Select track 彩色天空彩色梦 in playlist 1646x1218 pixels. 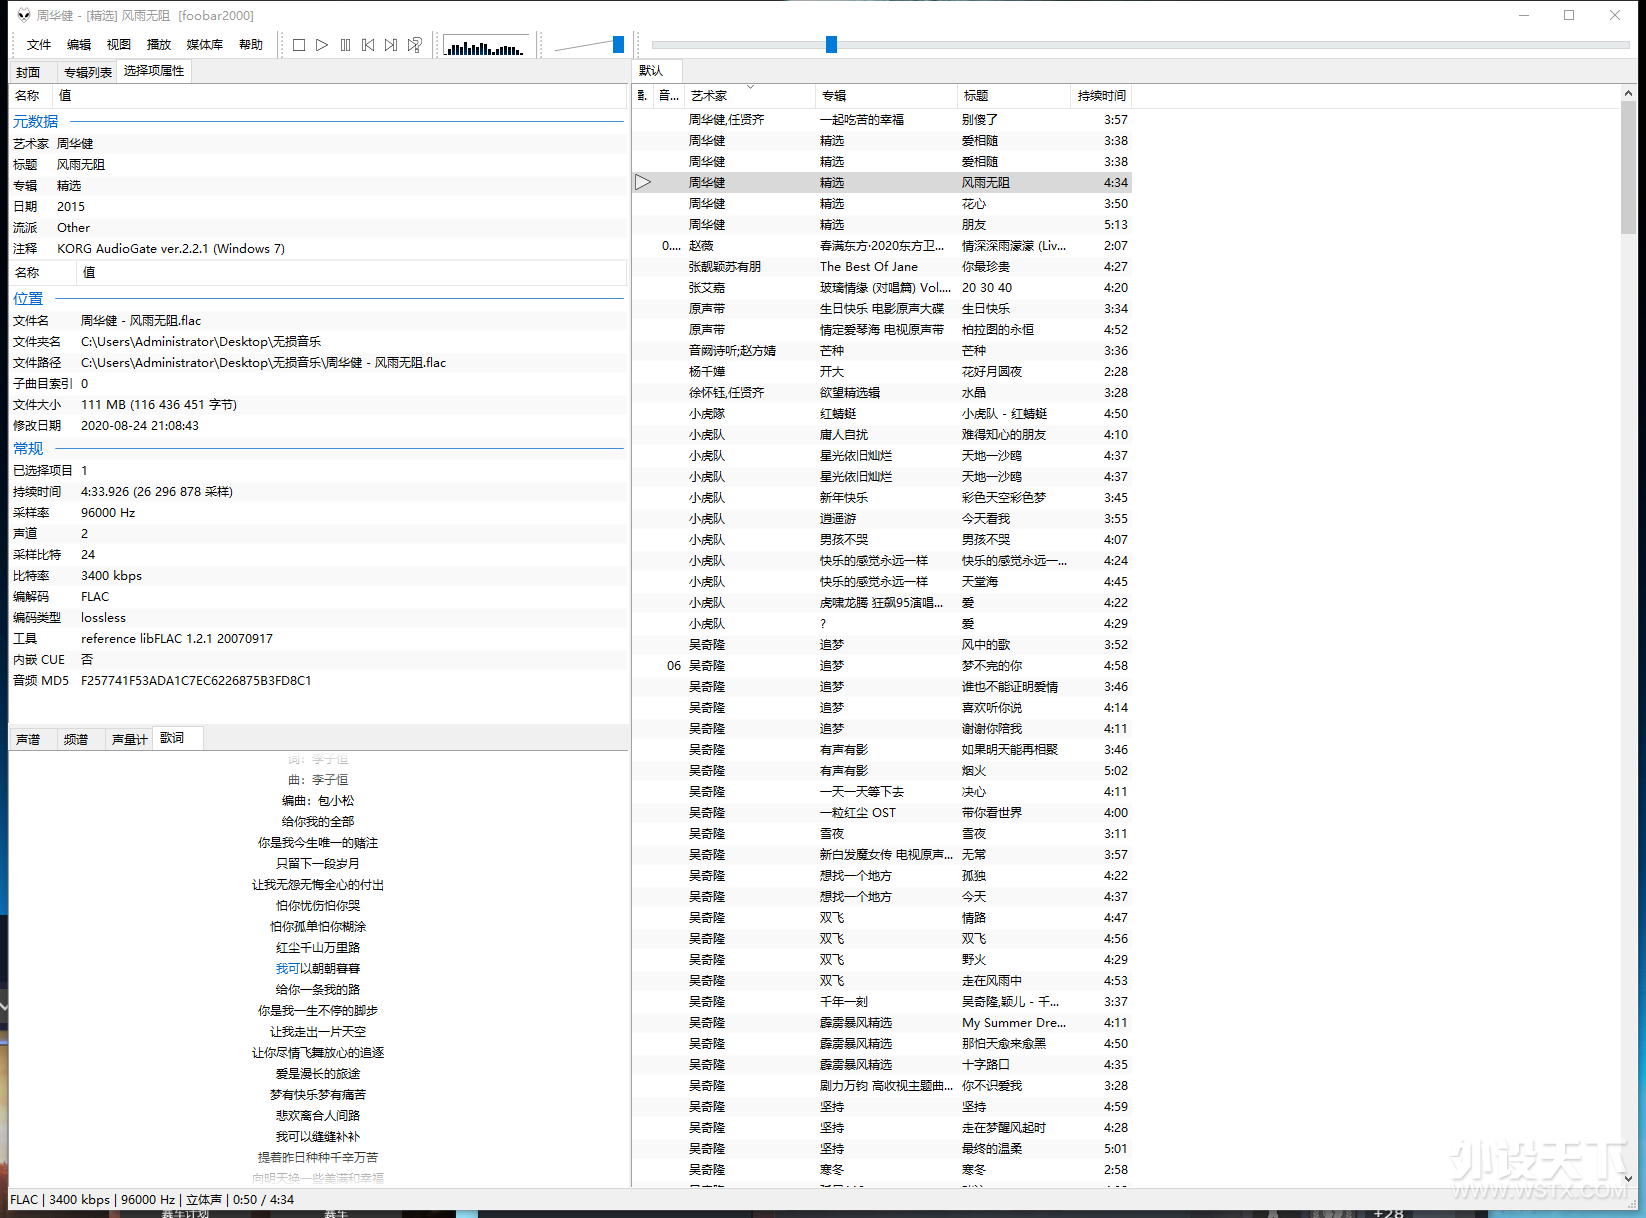coord(882,497)
